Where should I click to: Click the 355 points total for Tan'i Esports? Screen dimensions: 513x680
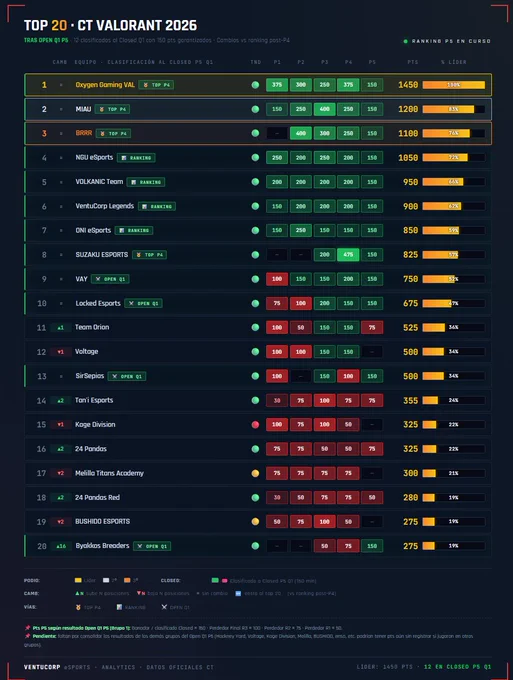(x=411, y=401)
